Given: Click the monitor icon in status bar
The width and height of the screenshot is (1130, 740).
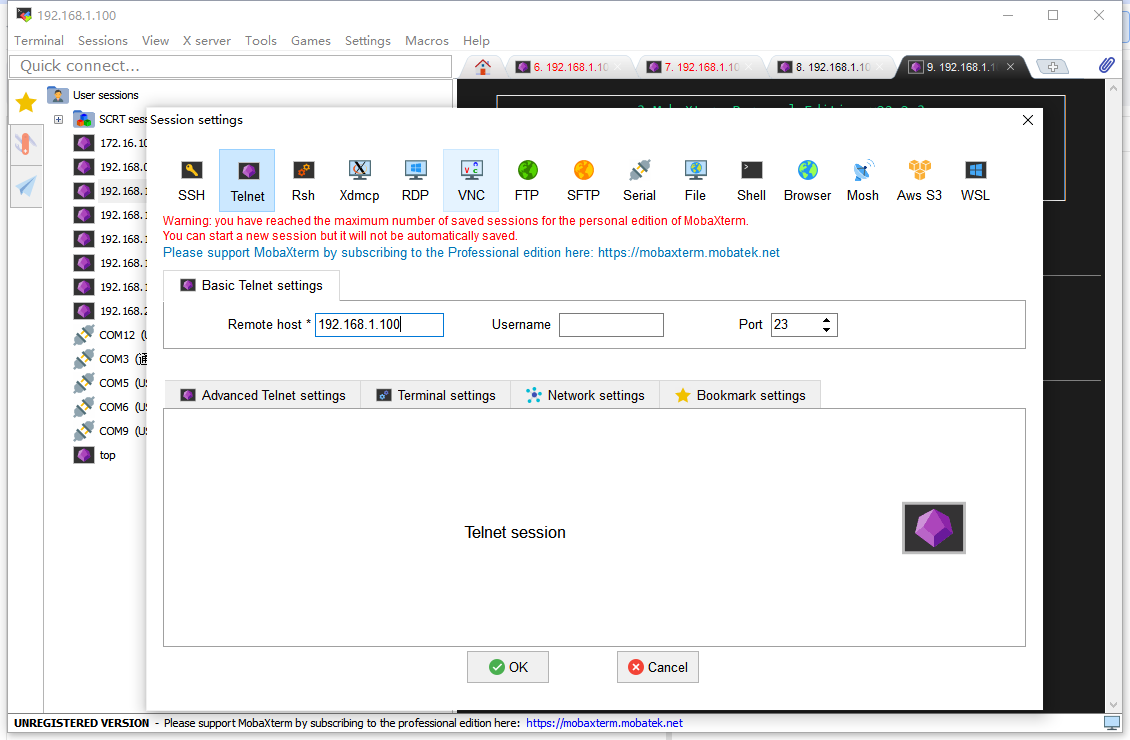Looking at the screenshot, I should coord(1112,723).
